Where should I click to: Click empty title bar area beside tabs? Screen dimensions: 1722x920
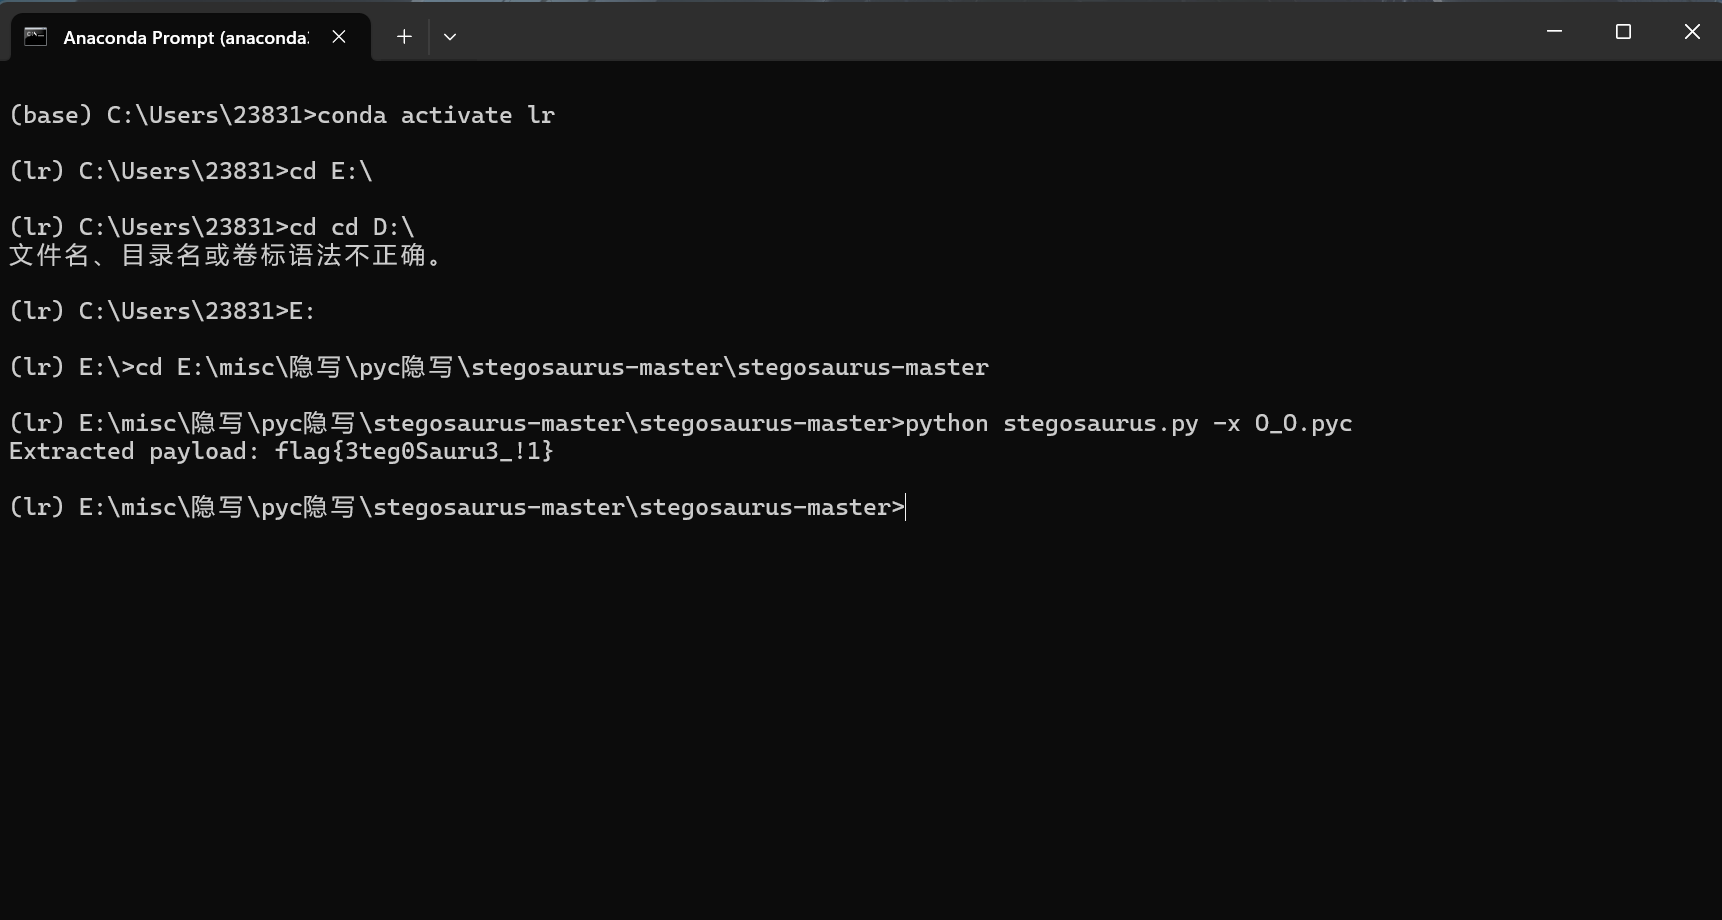pos(990,32)
